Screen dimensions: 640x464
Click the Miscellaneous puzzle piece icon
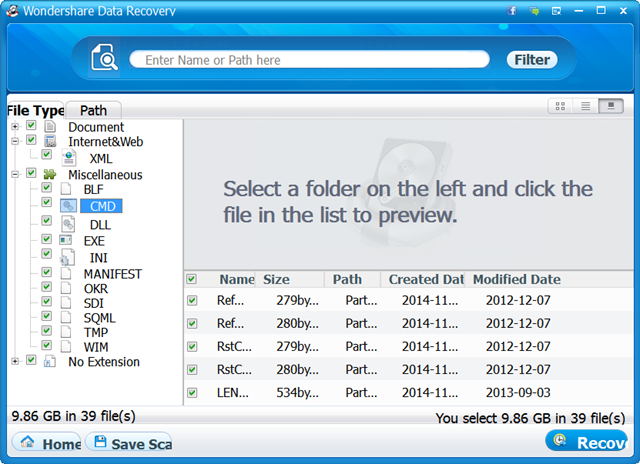tap(50, 174)
